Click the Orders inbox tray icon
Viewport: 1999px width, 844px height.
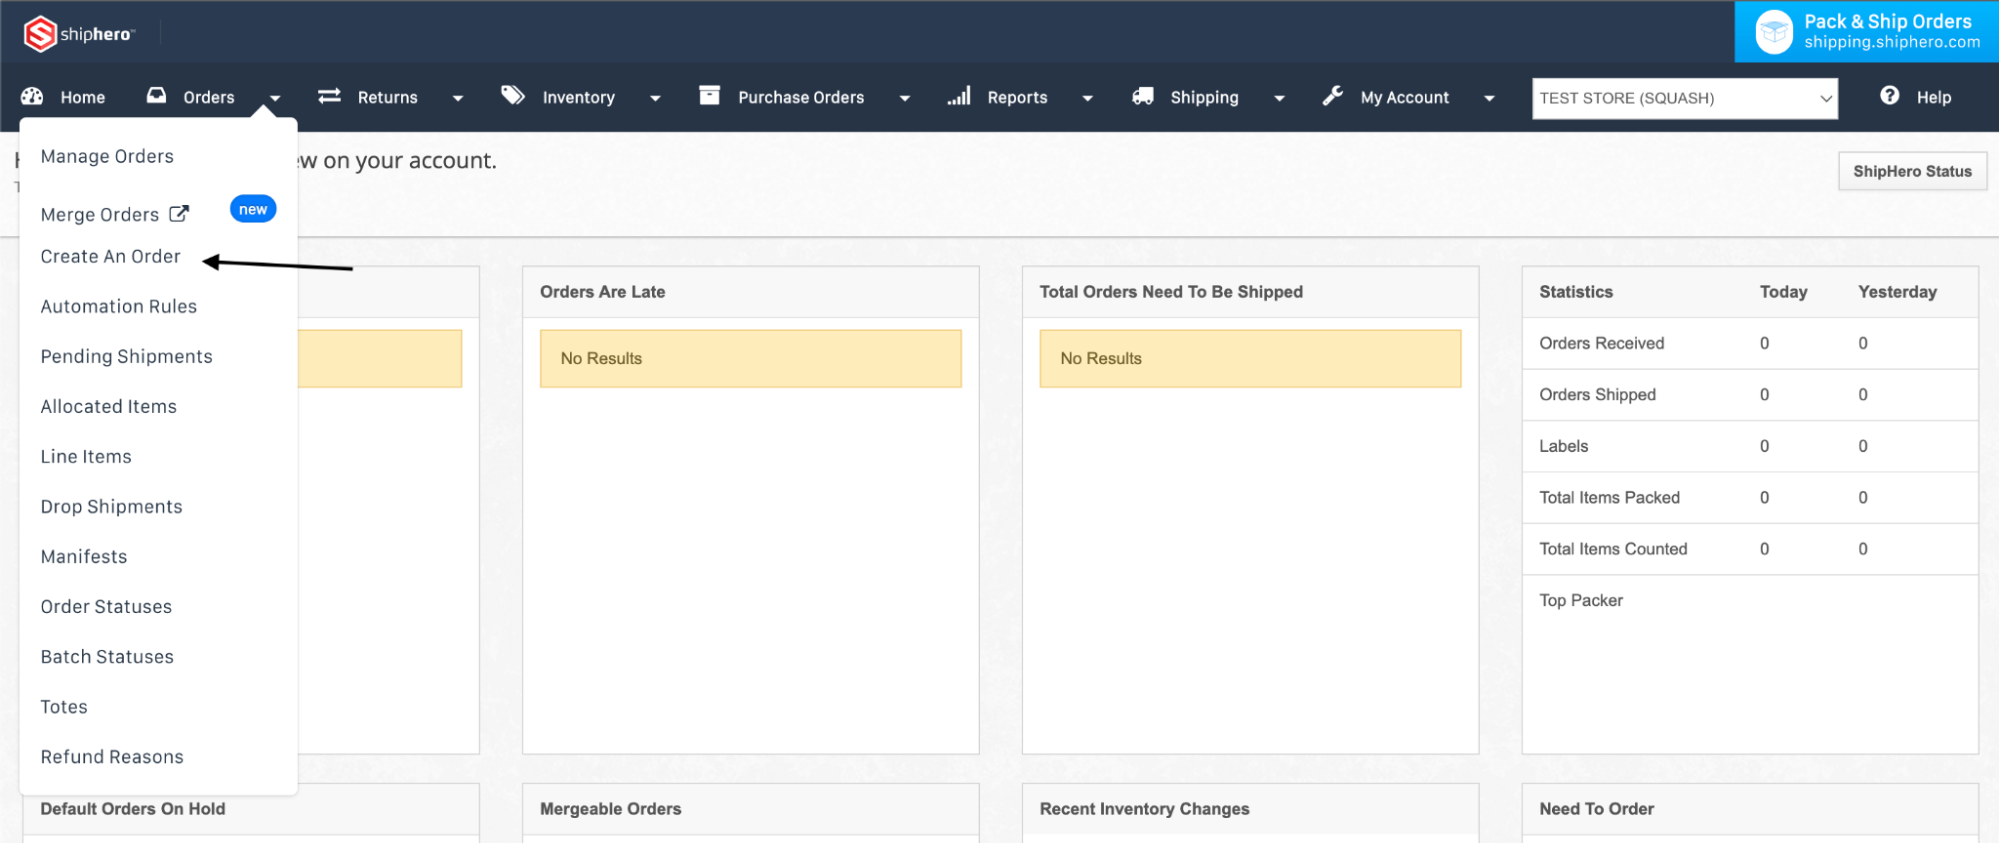(156, 95)
